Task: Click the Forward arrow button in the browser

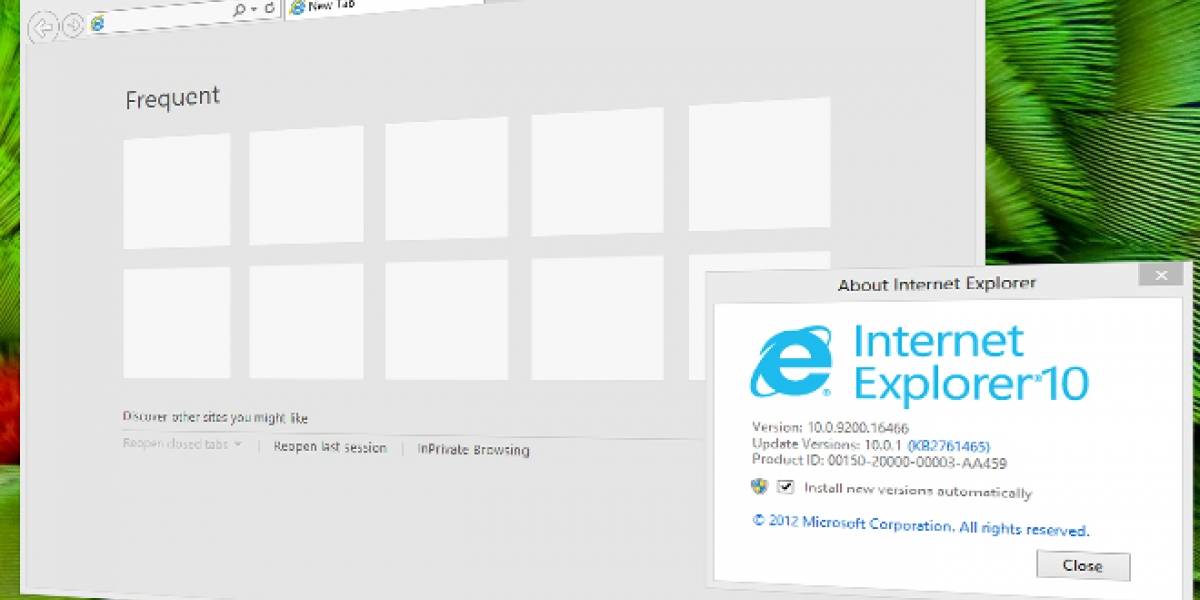Action: point(72,25)
